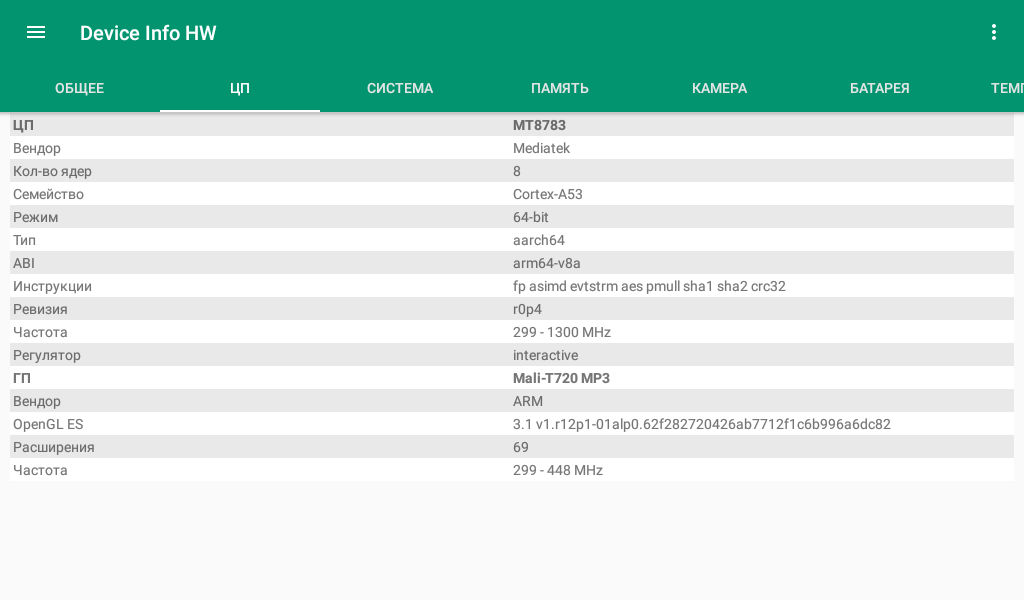This screenshot has width=1024, height=600.
Task: Click the Mediatek vendor value
Action: pos(541,148)
